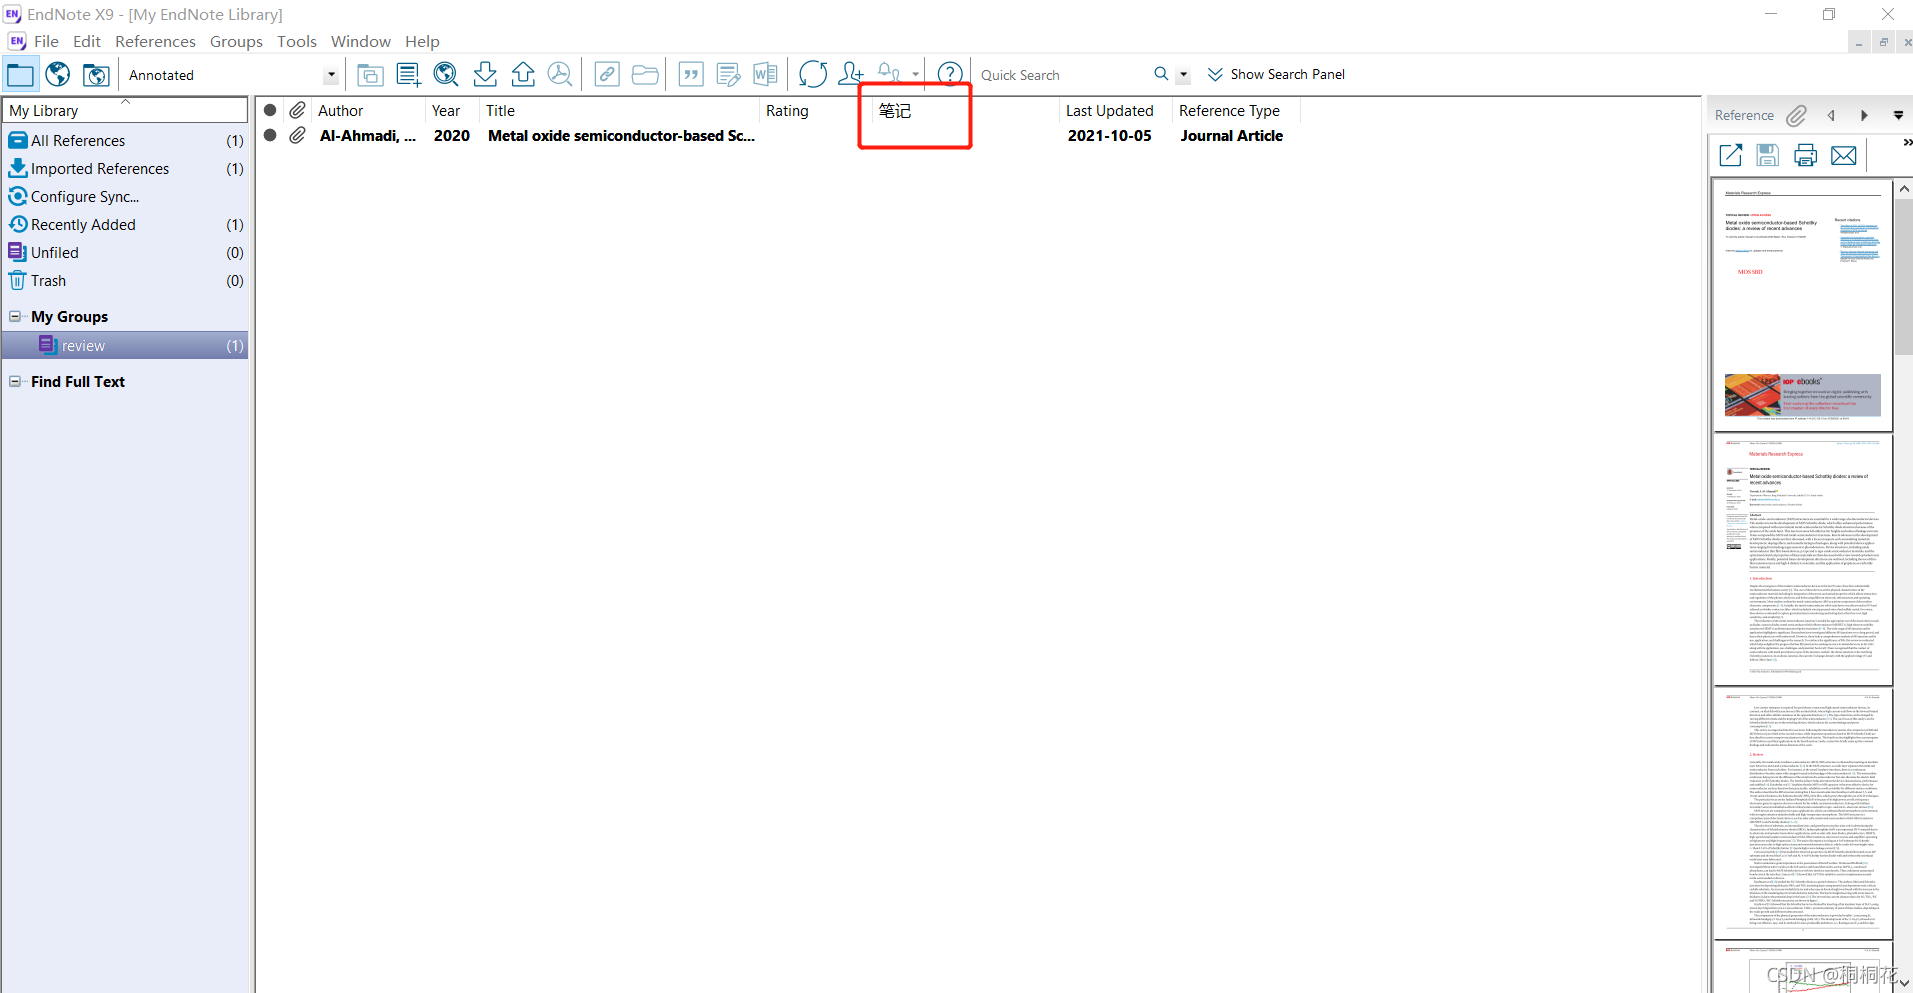Select Local Library mode icon
This screenshot has height=993, width=1913.
coord(20,73)
